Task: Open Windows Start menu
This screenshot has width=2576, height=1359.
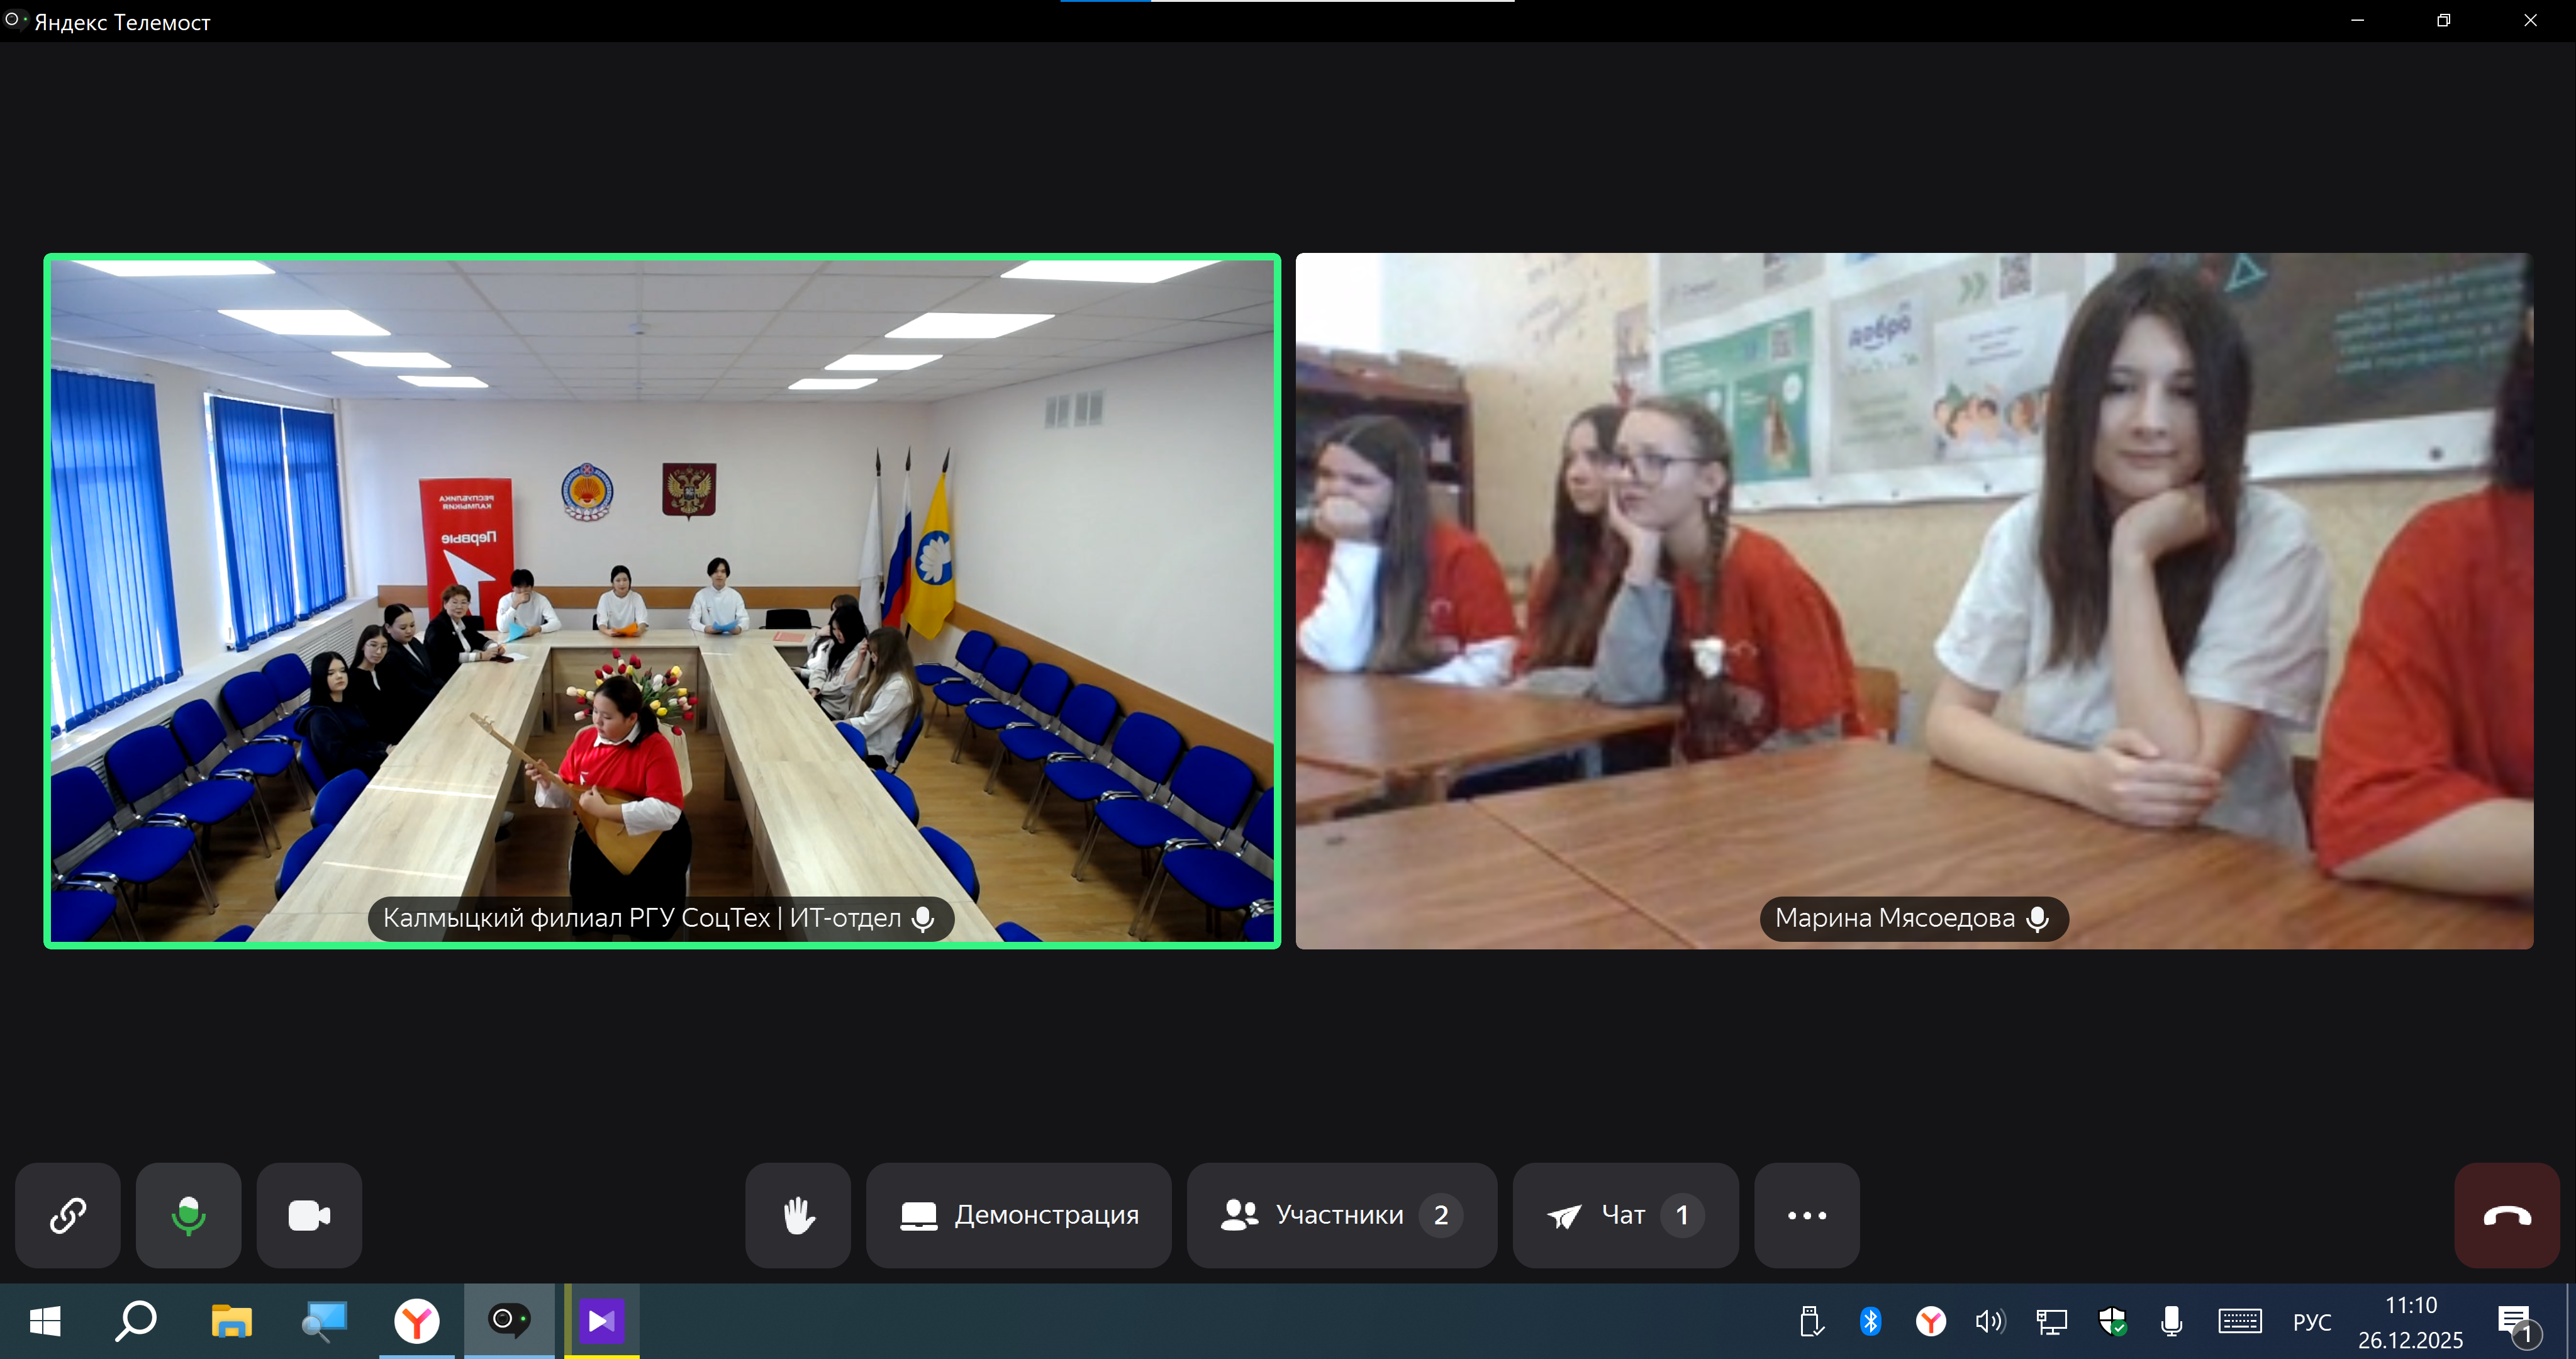Action: (44, 1321)
